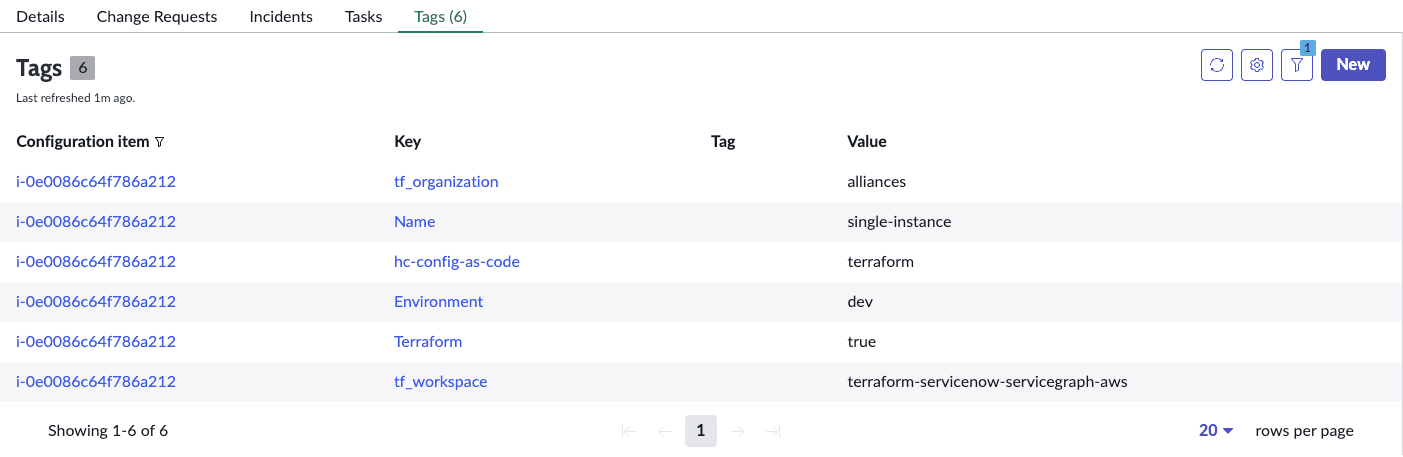Select current page number 1
Screen dimensions: 1403x457
(701, 431)
